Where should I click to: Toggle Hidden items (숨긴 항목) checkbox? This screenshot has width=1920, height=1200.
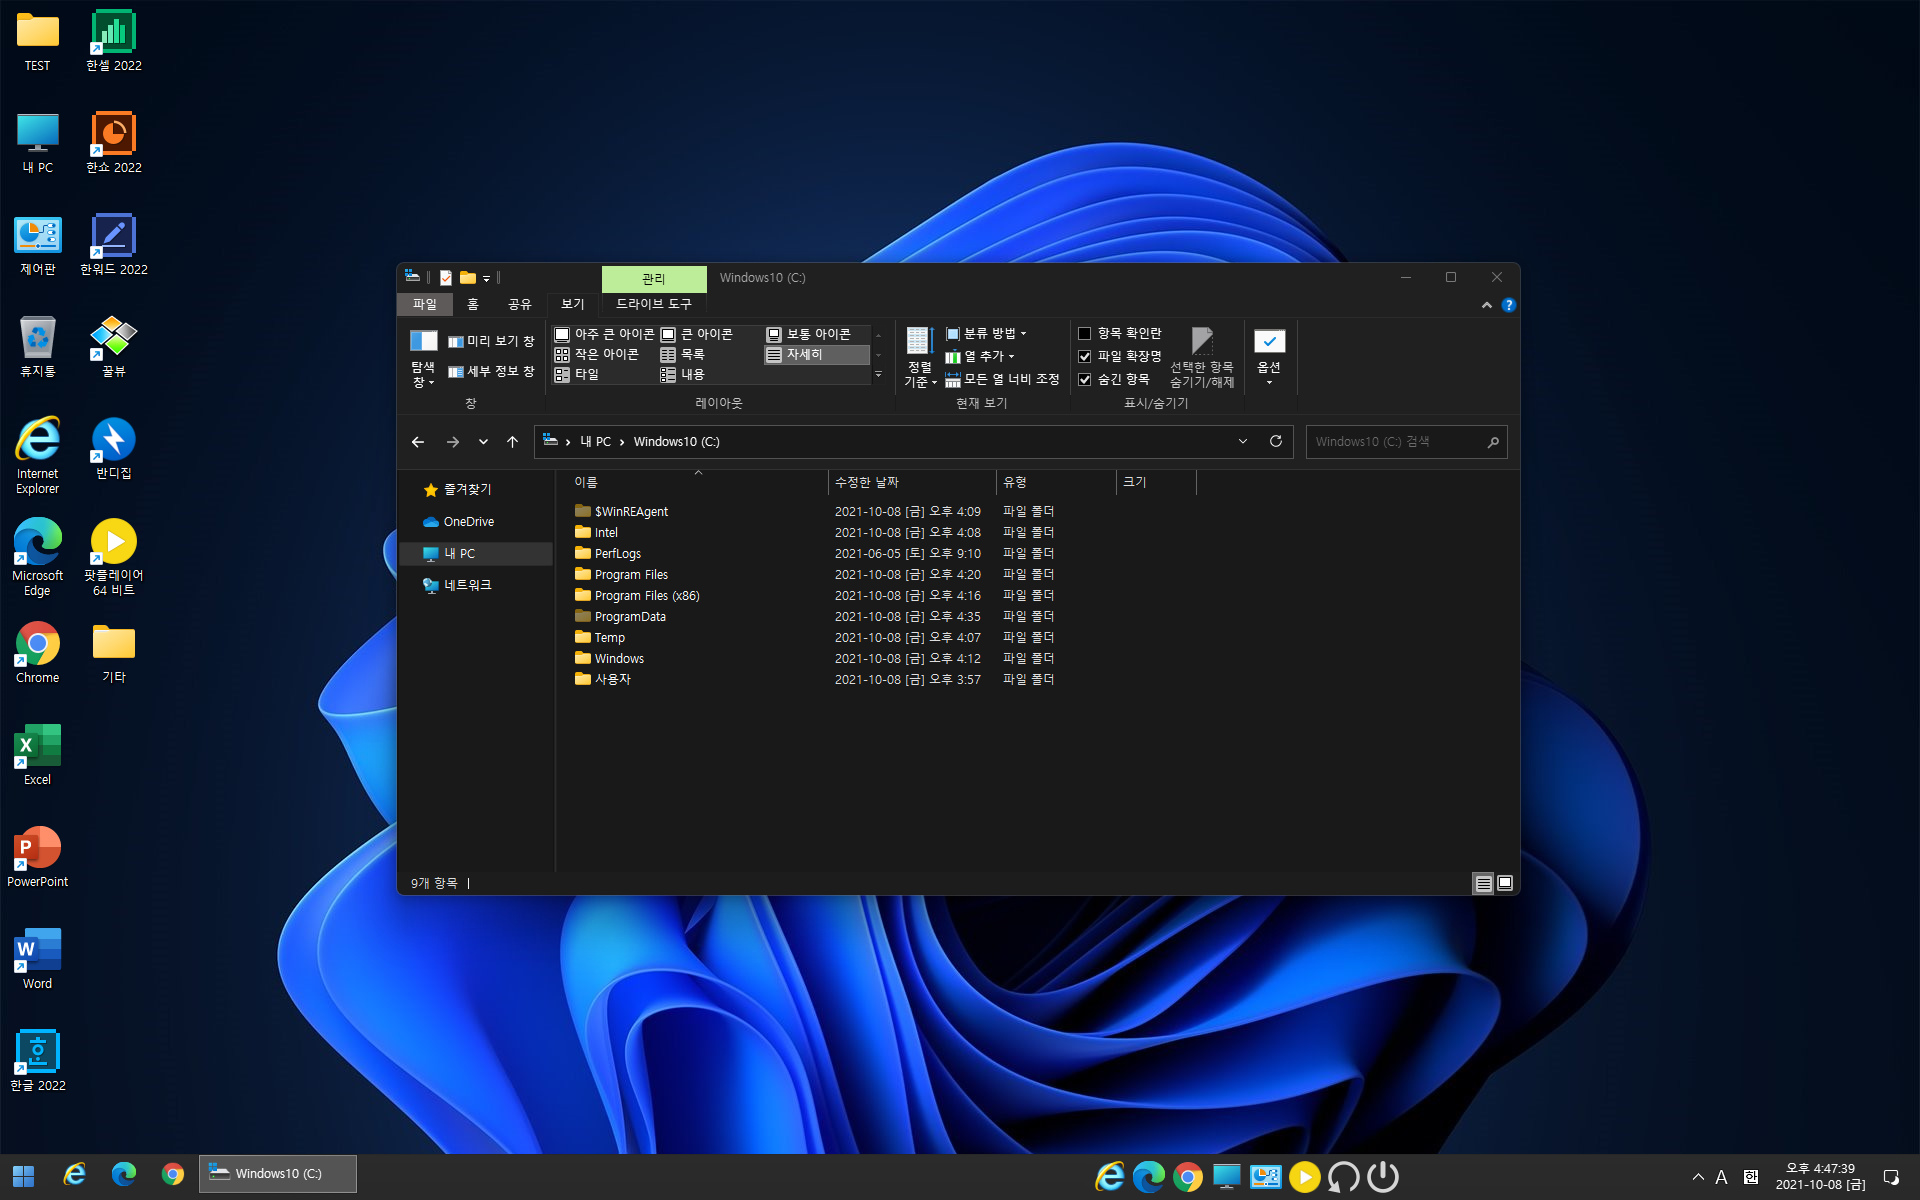[1113, 380]
